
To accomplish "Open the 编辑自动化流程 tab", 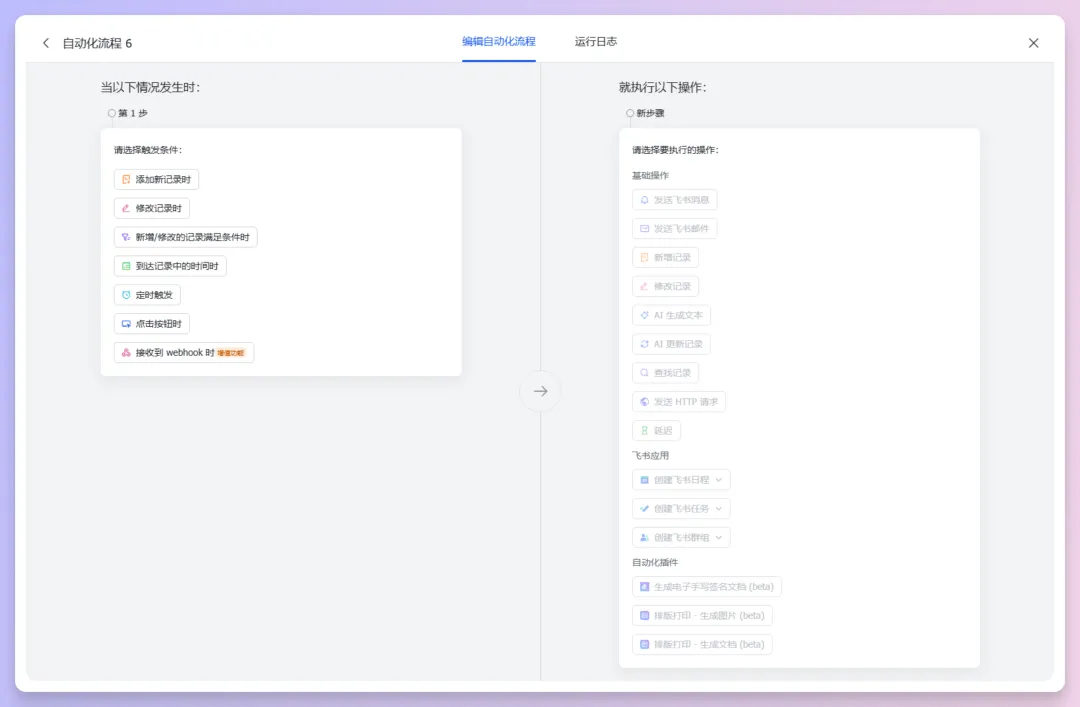I will click(498, 42).
